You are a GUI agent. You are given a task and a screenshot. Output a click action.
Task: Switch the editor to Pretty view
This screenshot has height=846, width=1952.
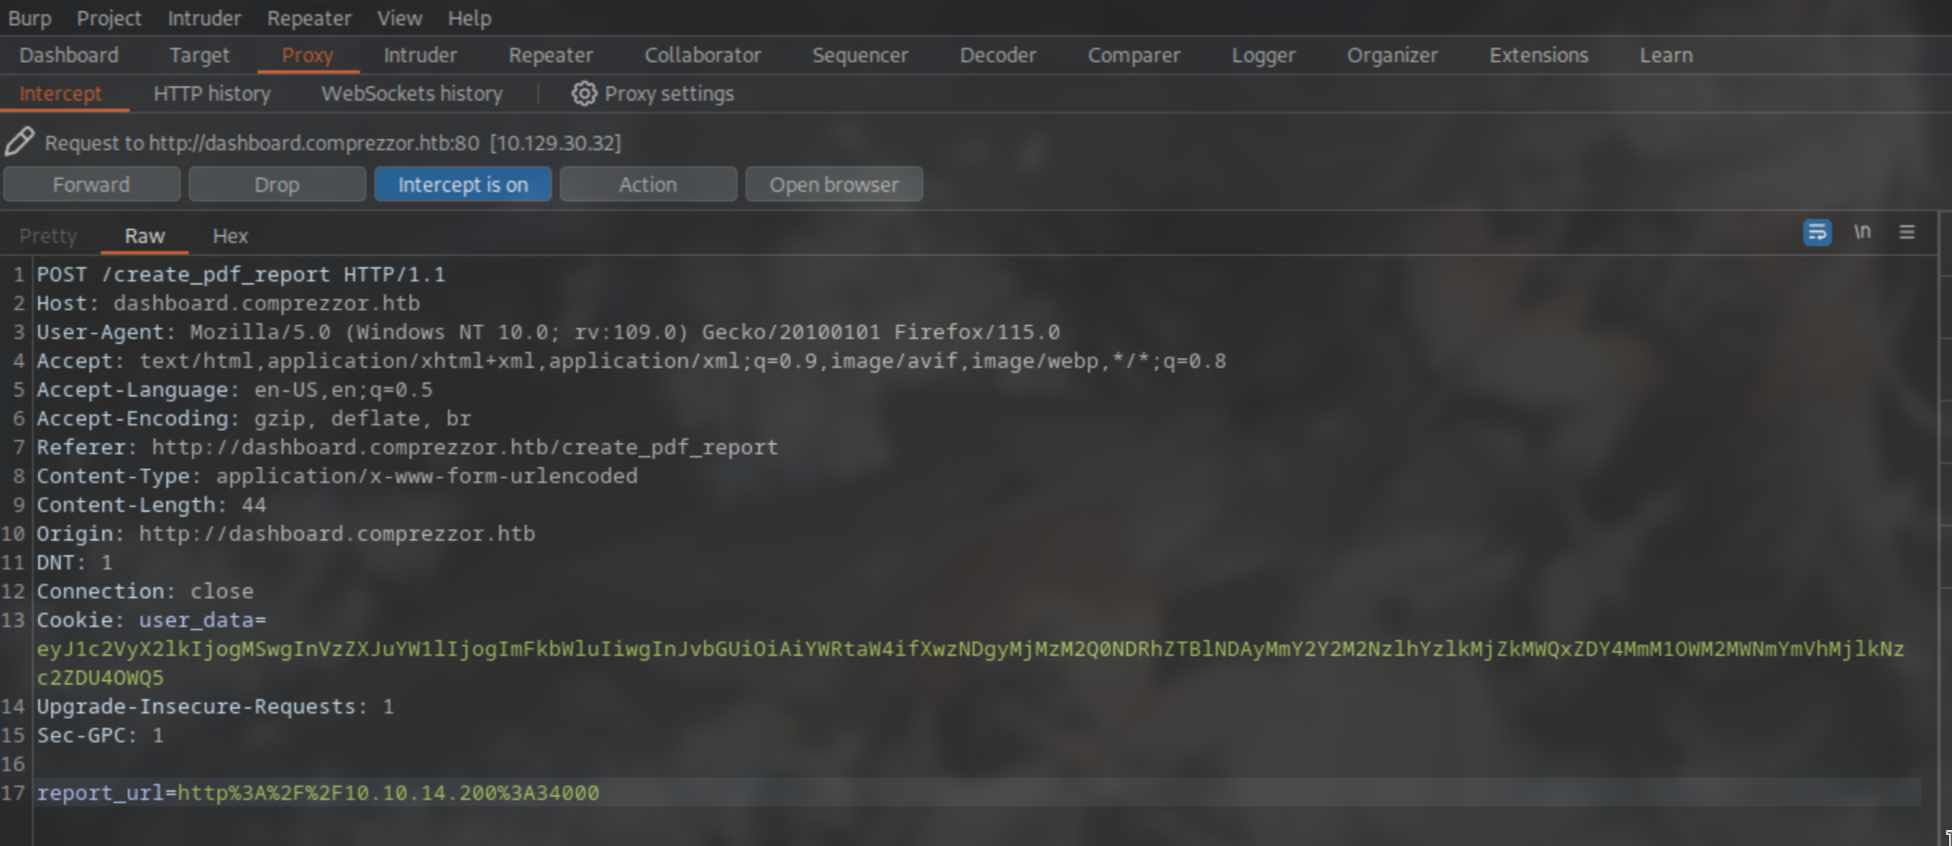click(x=48, y=236)
